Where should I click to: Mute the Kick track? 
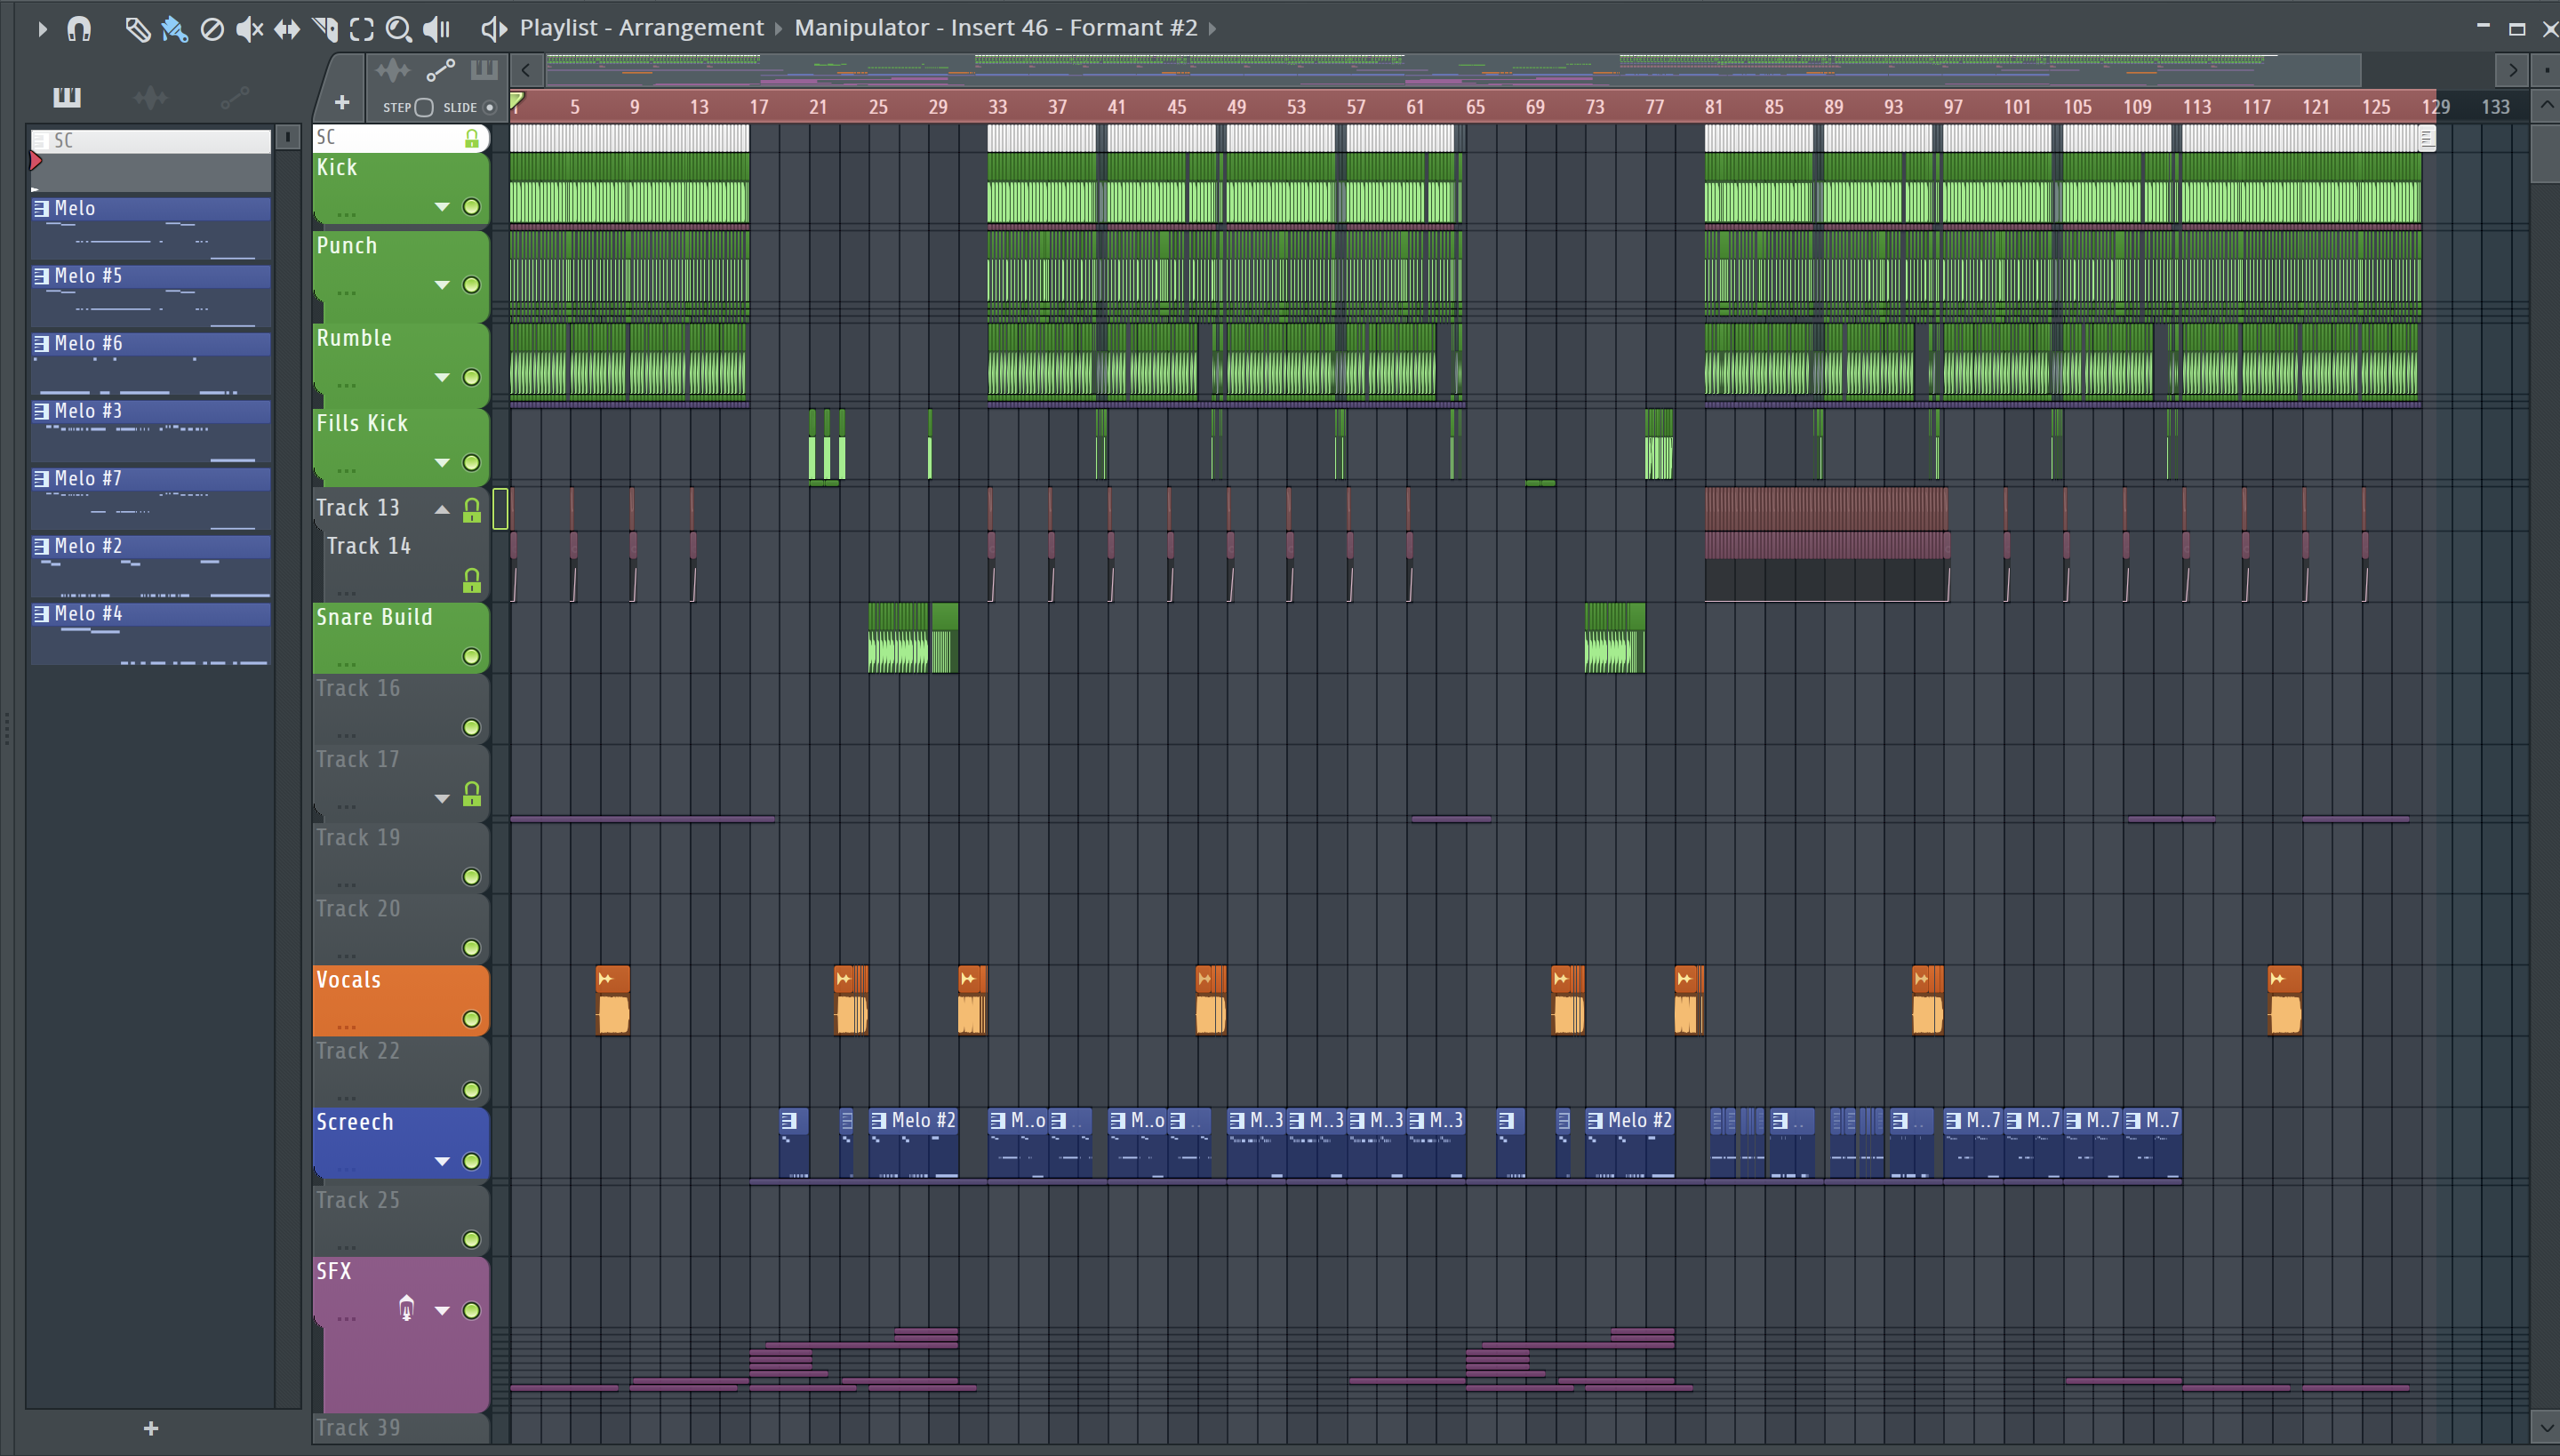[471, 207]
